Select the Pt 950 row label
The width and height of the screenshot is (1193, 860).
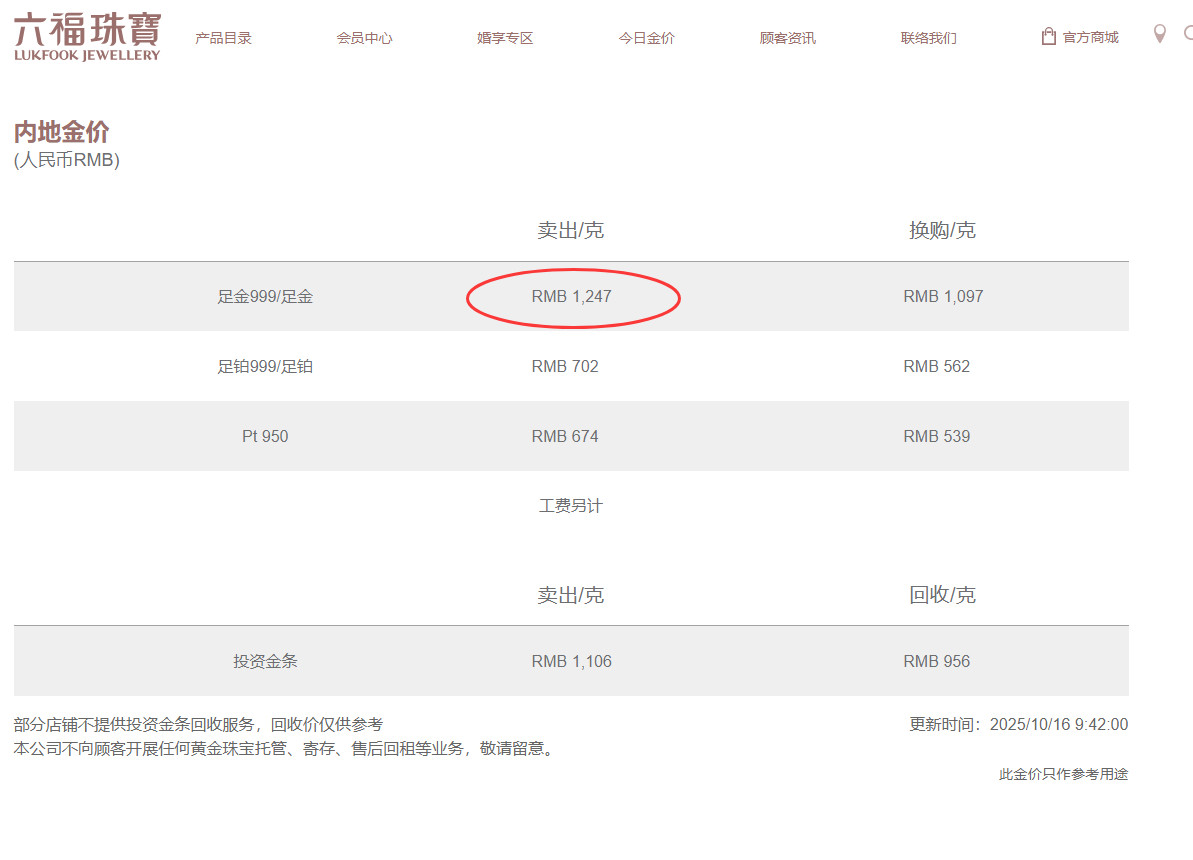coord(265,437)
